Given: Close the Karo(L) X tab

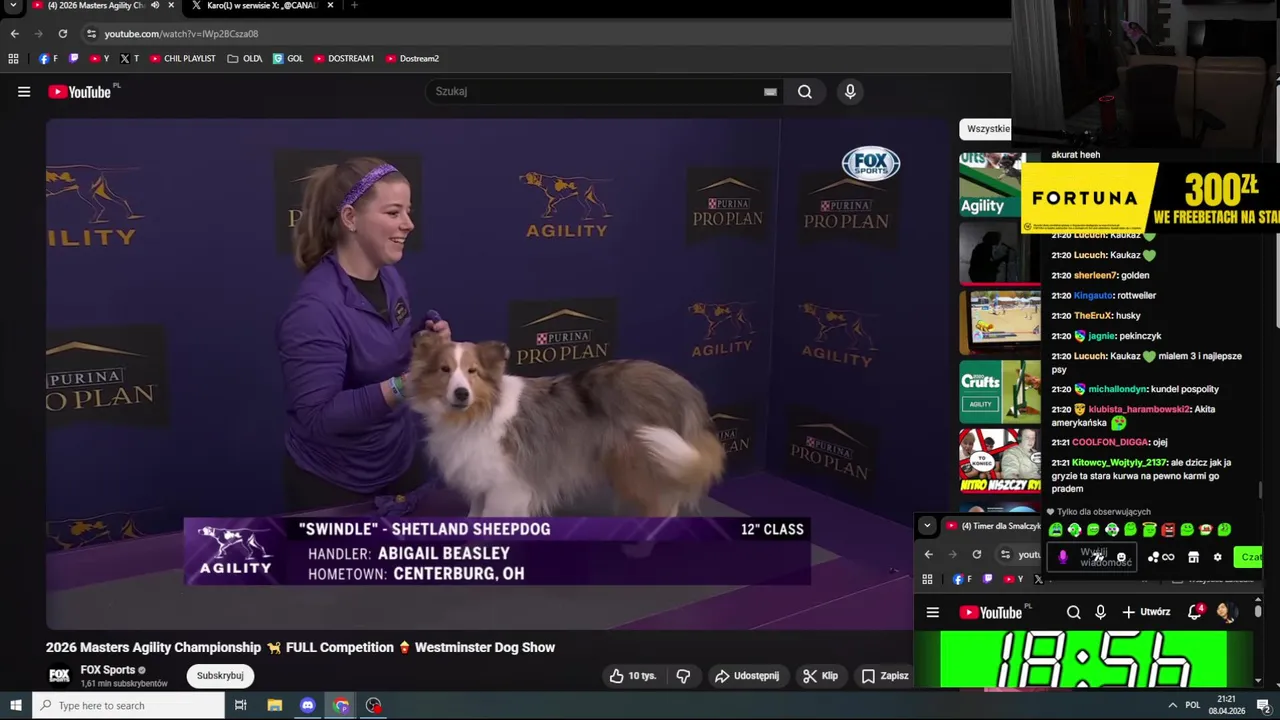Looking at the screenshot, I should [330, 5].
